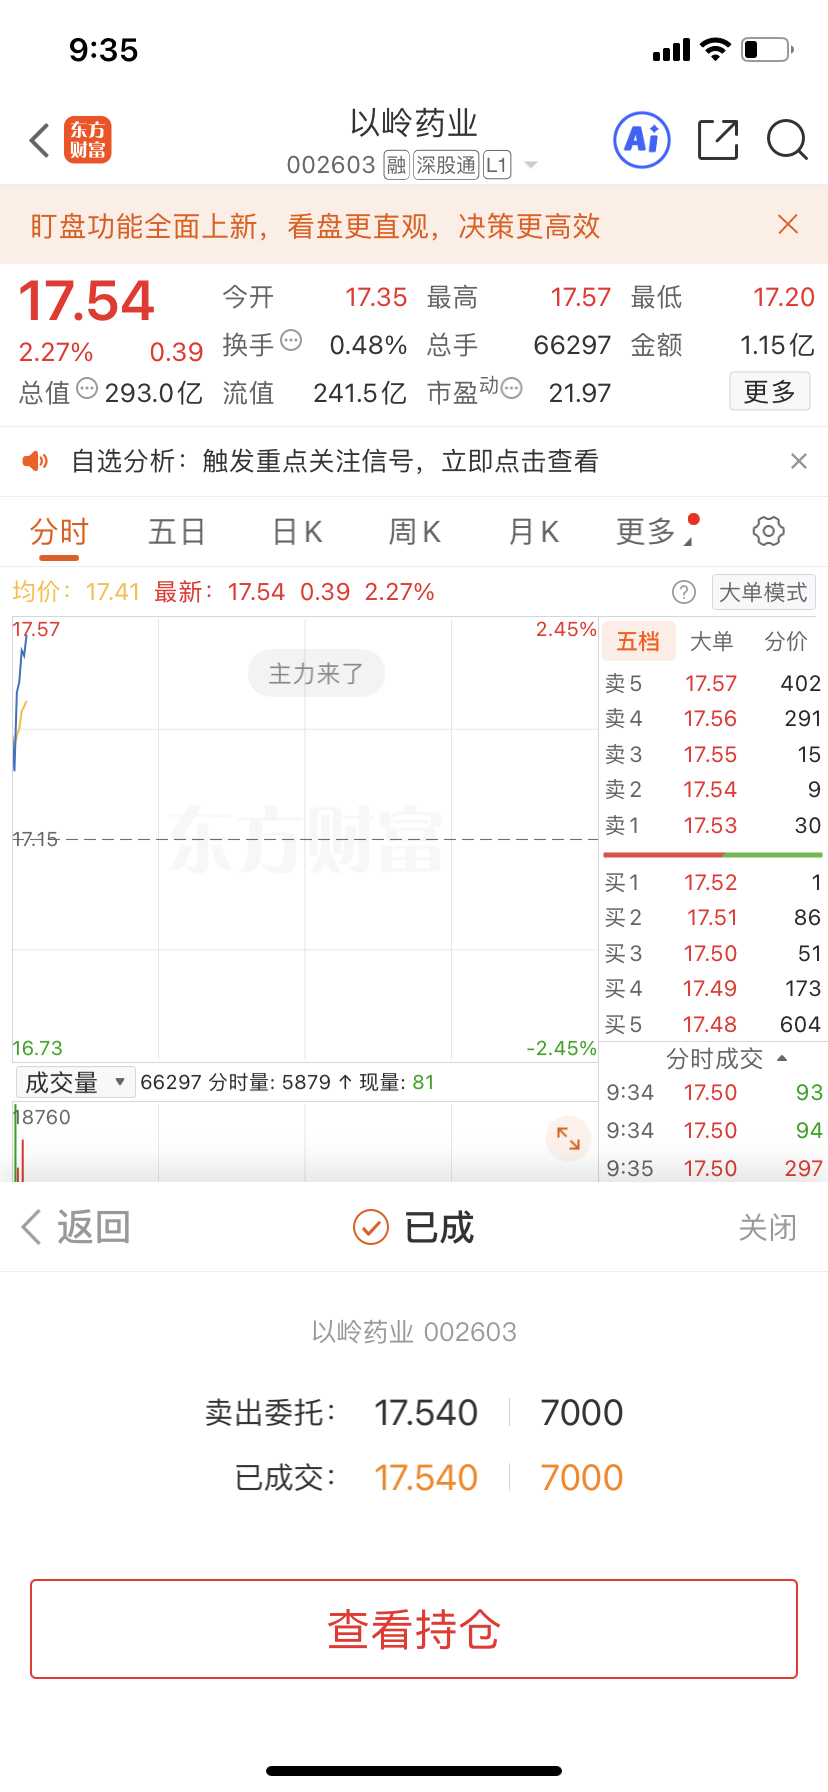Open 更多 chart periods dropdown
The width and height of the screenshot is (828, 1792).
pos(656,531)
